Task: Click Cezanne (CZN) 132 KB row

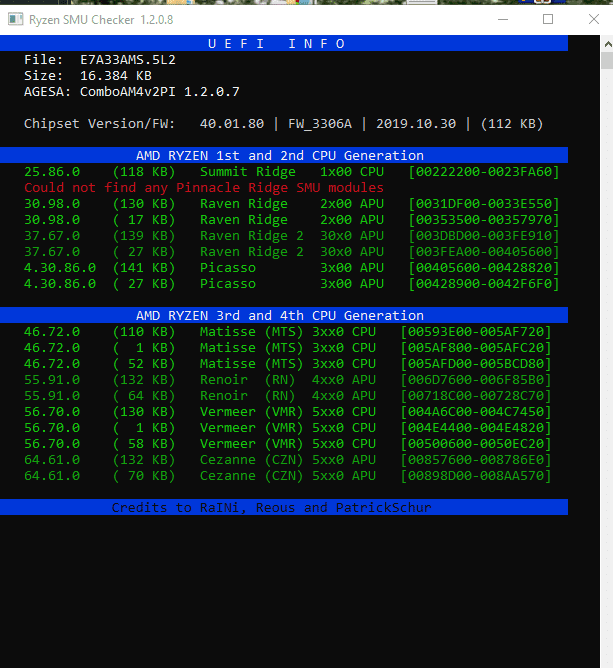Action: (288, 460)
